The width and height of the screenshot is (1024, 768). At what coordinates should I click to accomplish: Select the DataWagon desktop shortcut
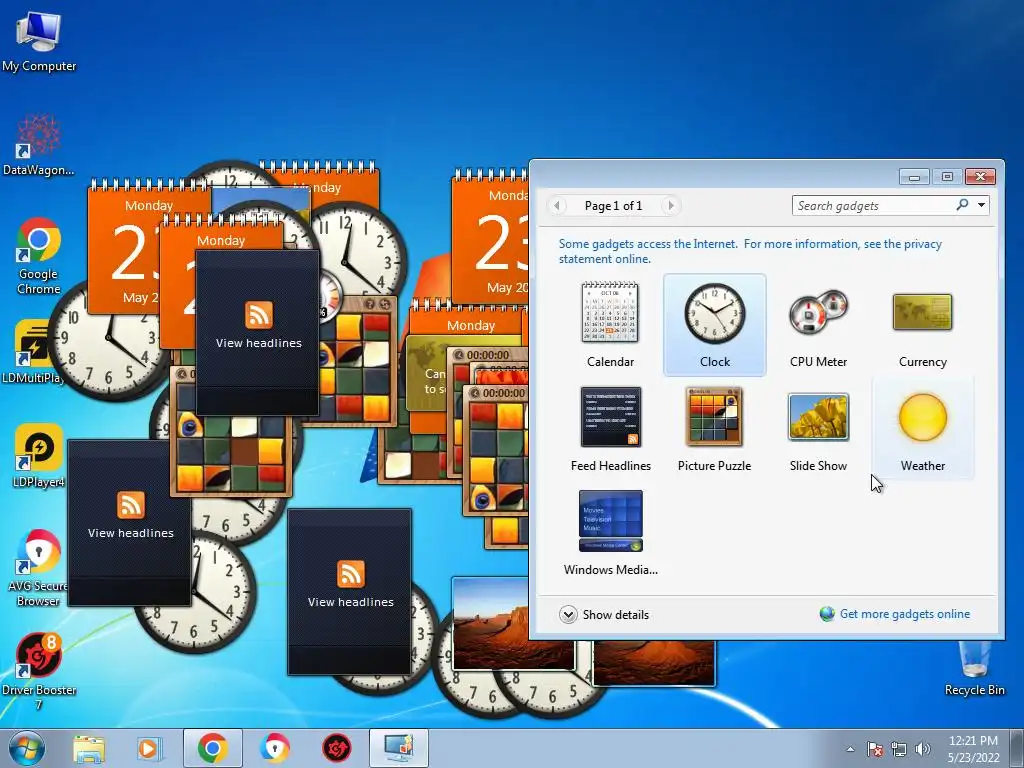39,145
